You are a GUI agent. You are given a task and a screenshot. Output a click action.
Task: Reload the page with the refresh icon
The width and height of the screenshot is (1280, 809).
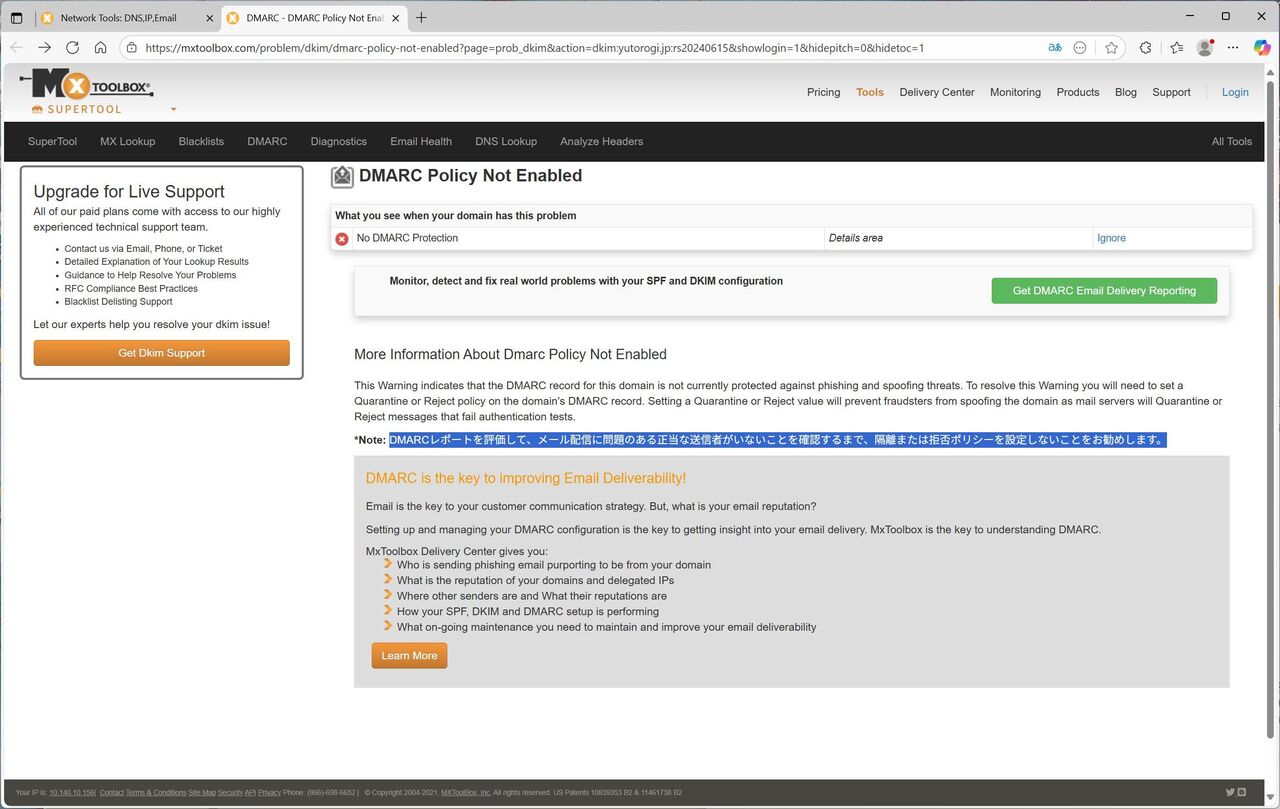pyautogui.click(x=72, y=47)
